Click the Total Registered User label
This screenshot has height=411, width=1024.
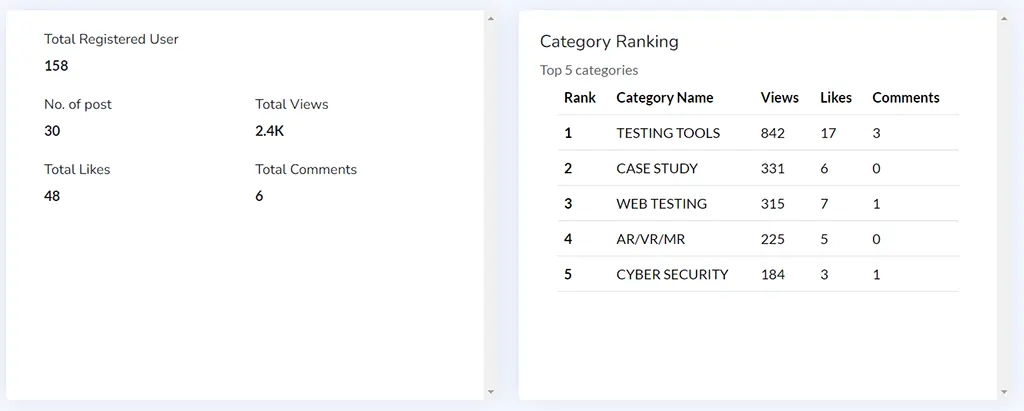tap(111, 39)
